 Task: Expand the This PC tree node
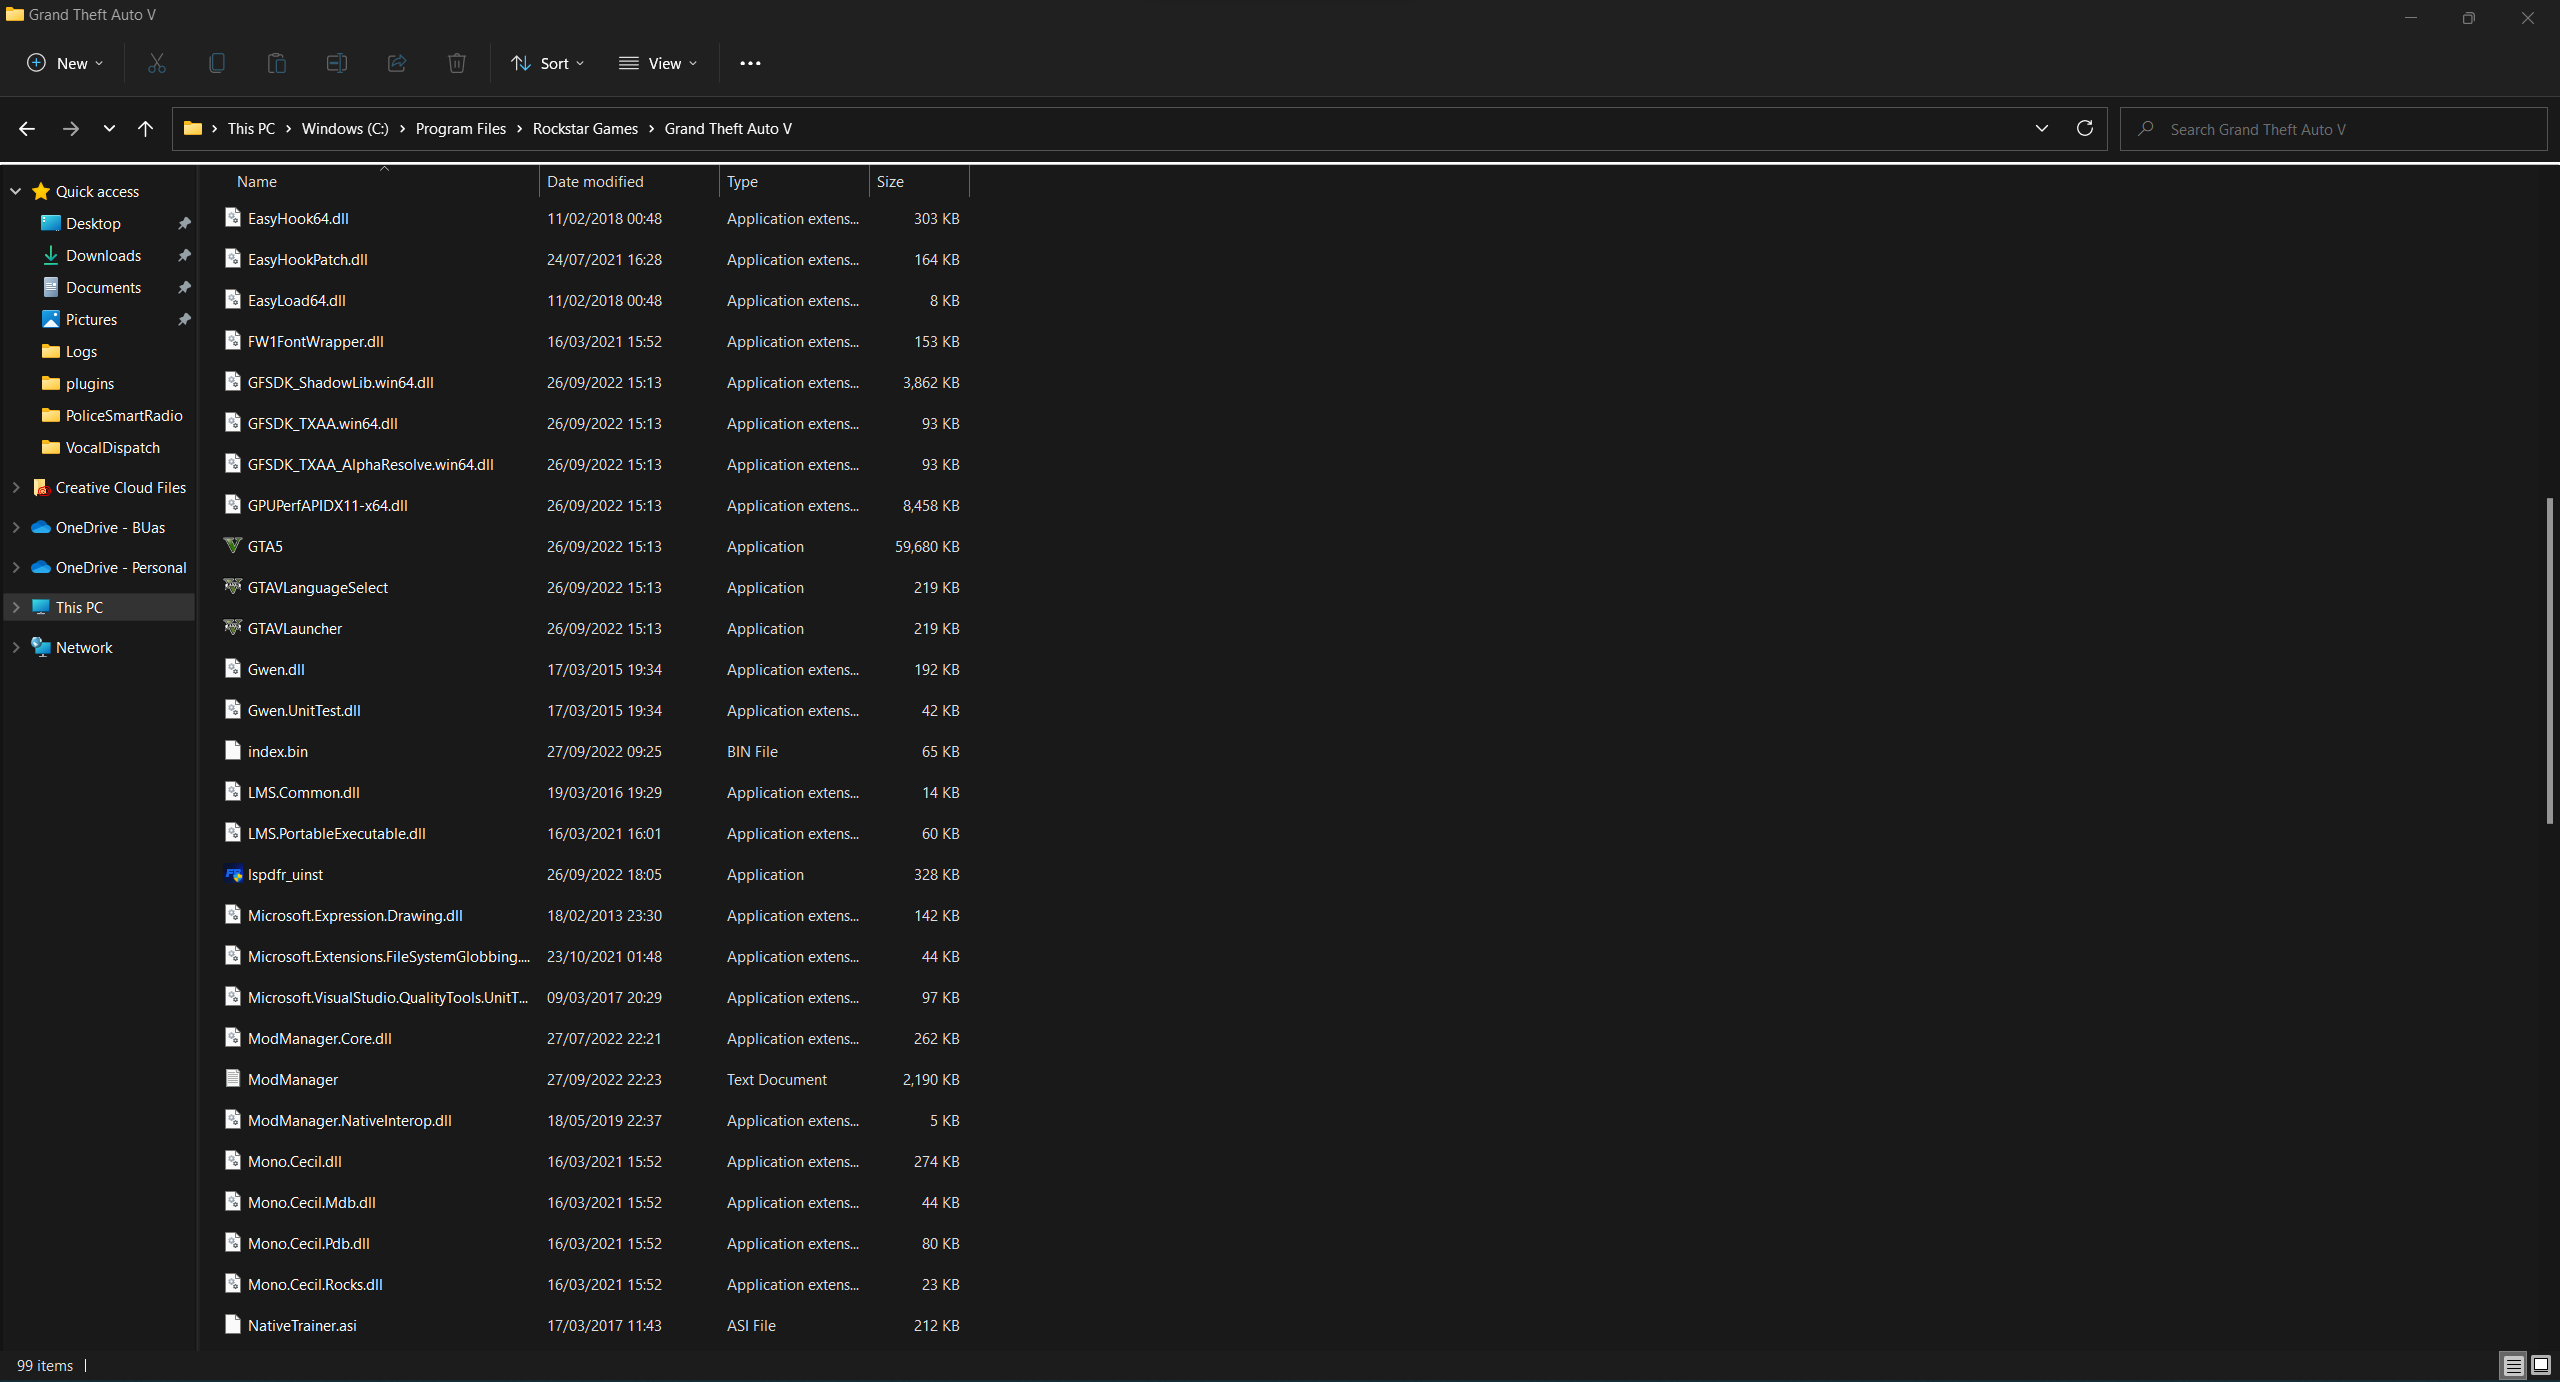coord(16,607)
